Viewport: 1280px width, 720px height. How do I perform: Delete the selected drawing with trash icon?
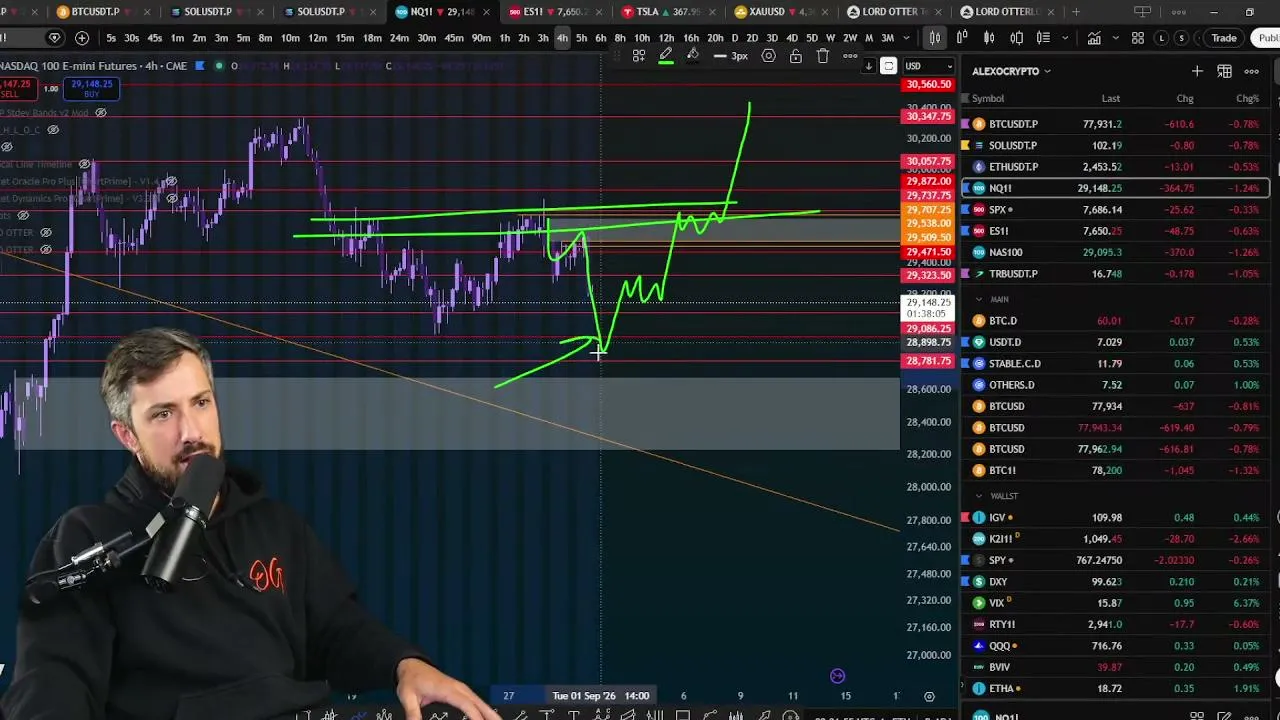pyautogui.click(x=822, y=56)
